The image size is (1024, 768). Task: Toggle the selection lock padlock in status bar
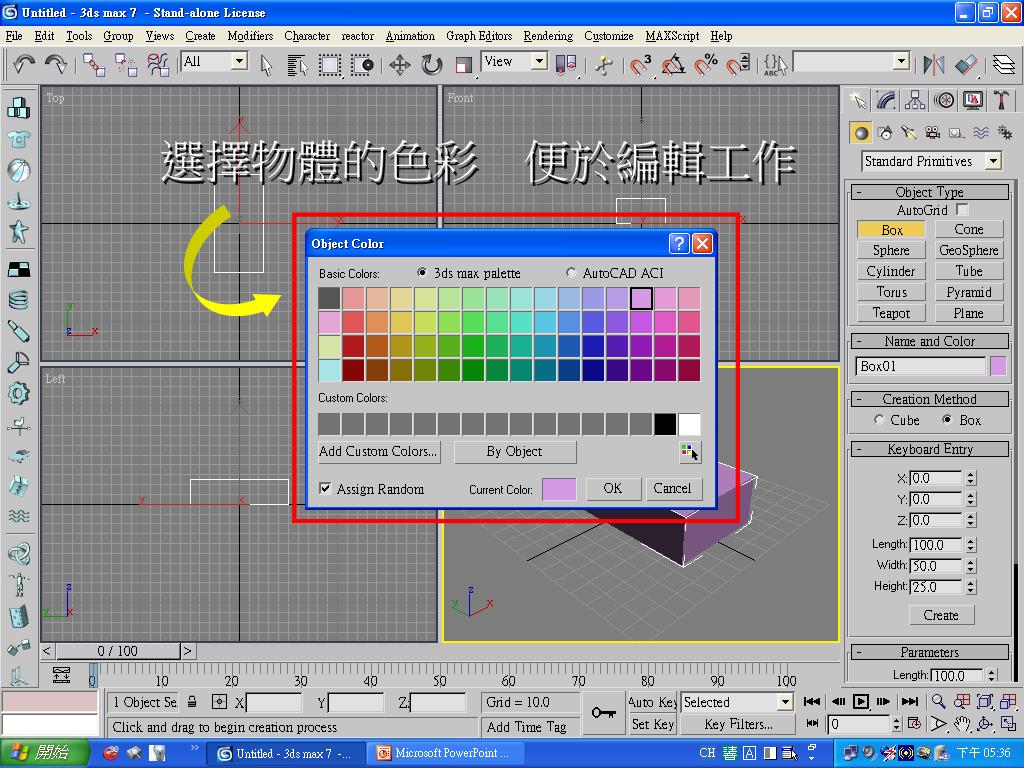pos(192,702)
